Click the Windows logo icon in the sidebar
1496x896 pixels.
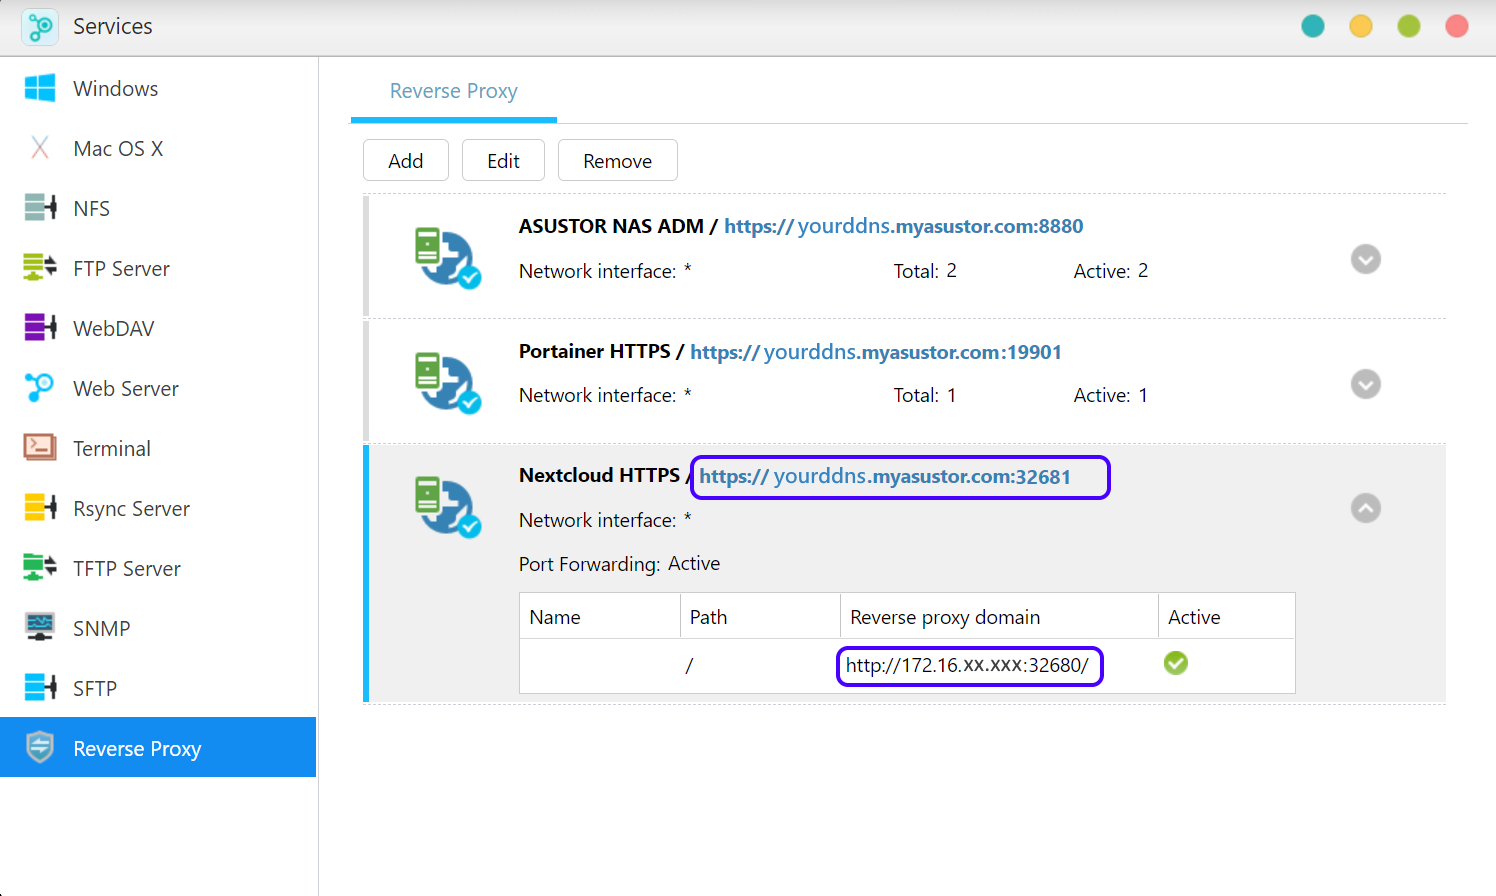click(x=40, y=88)
